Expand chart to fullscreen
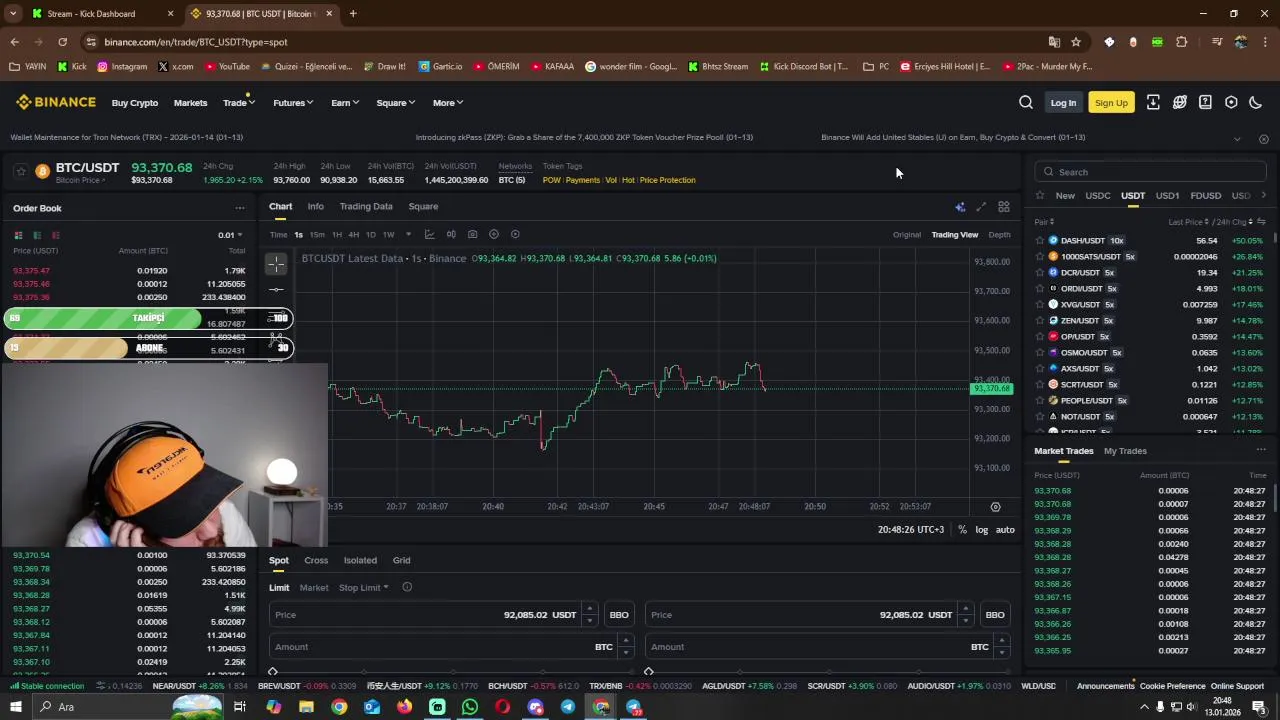Screen dimensions: 1280x720 tap(981, 207)
